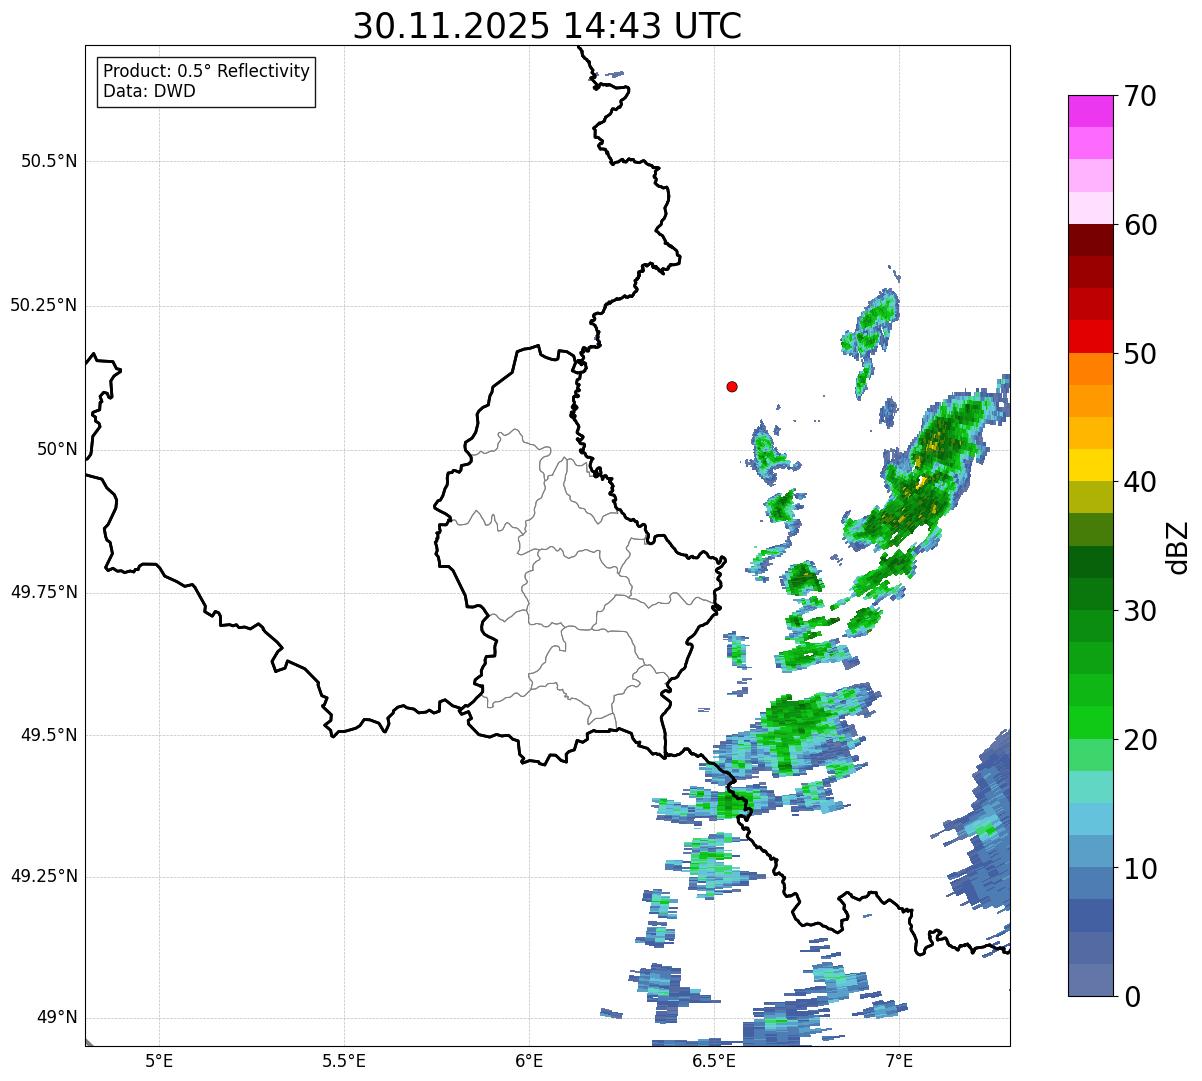1202x1081 pixels.
Task: Click the 'dBZ' colorbar axis label
Action: (1178, 546)
